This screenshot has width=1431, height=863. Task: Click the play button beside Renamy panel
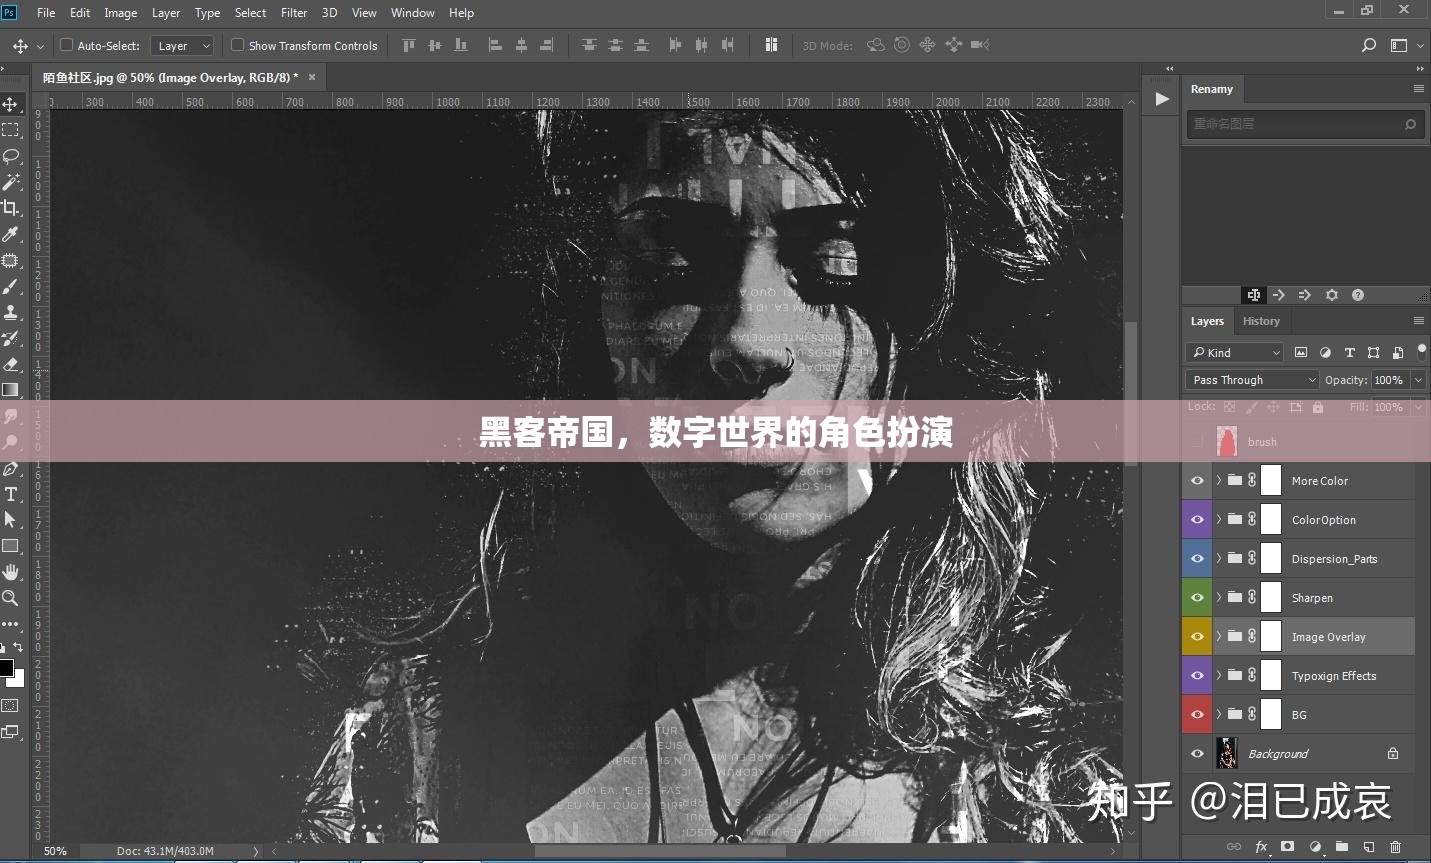coord(1161,99)
